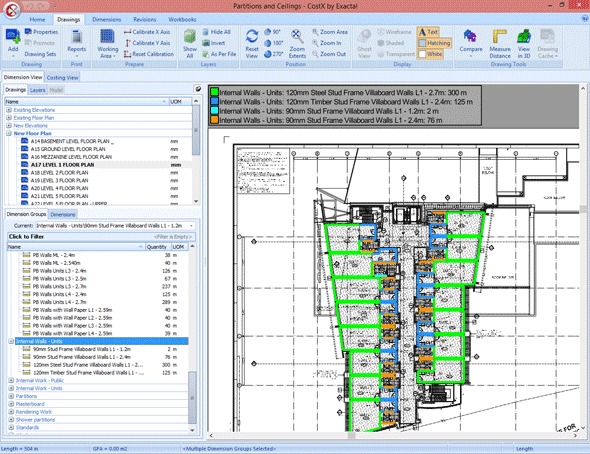Sort drawings by the Name column header
590x454 pixels.
tap(87, 102)
